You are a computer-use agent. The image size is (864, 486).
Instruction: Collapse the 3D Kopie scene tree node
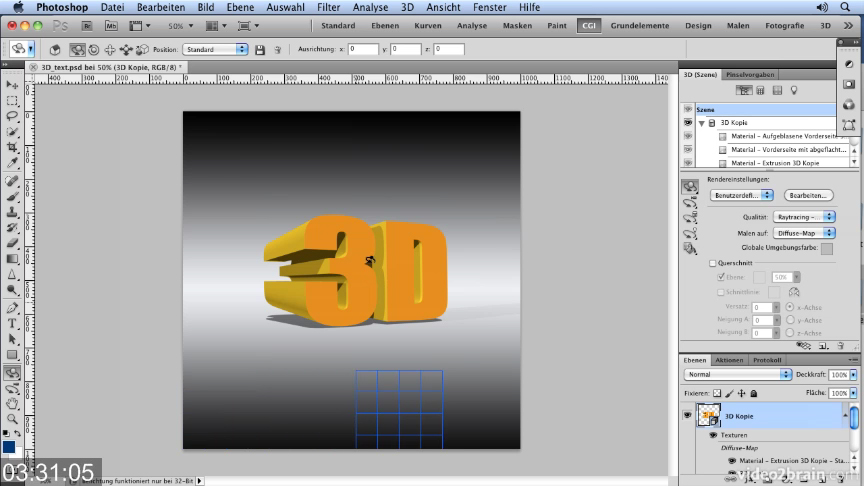tap(701, 123)
